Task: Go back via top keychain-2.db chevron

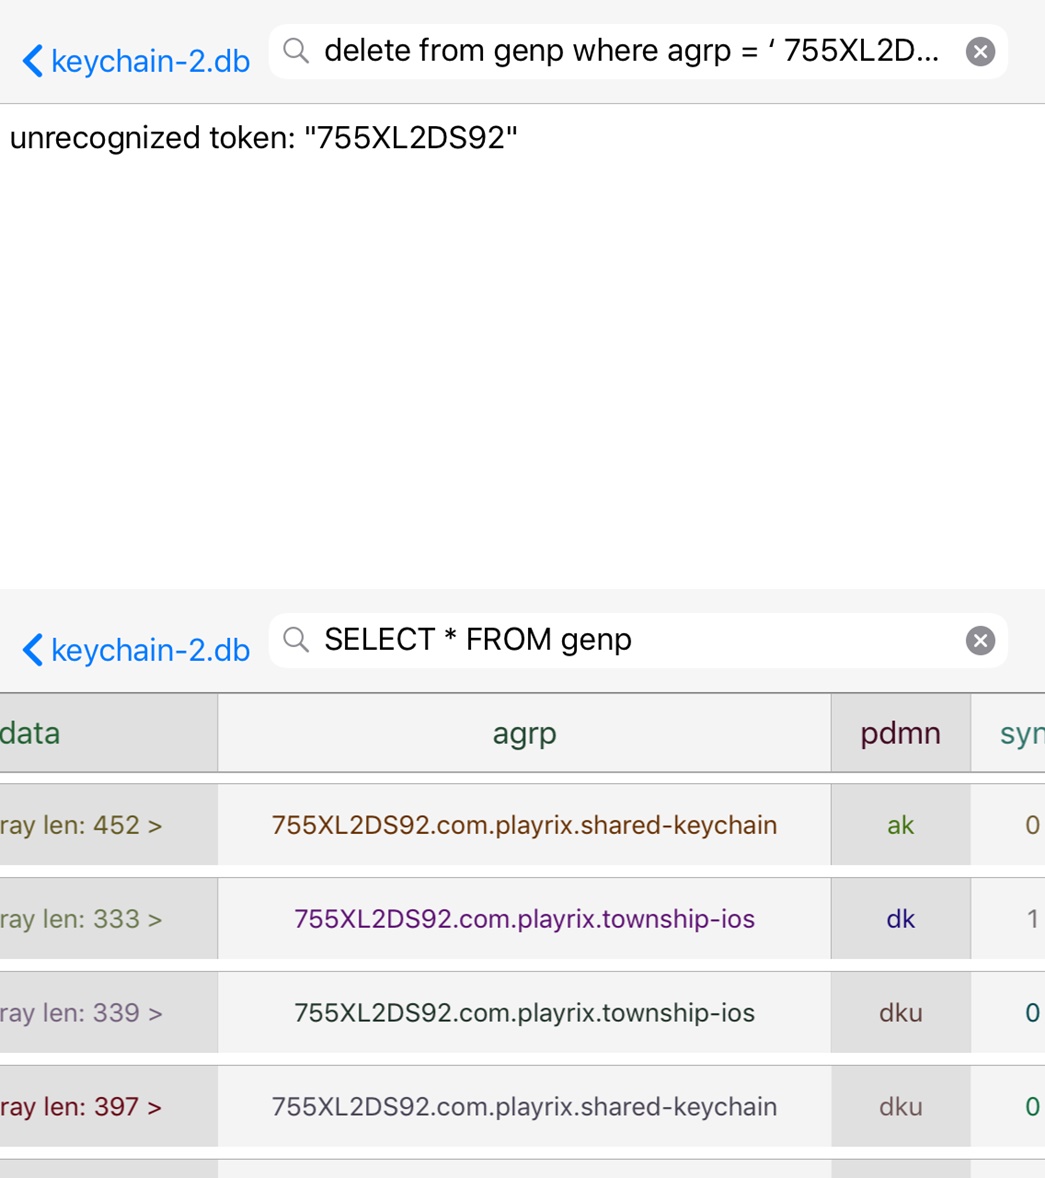Action: [x=32, y=61]
